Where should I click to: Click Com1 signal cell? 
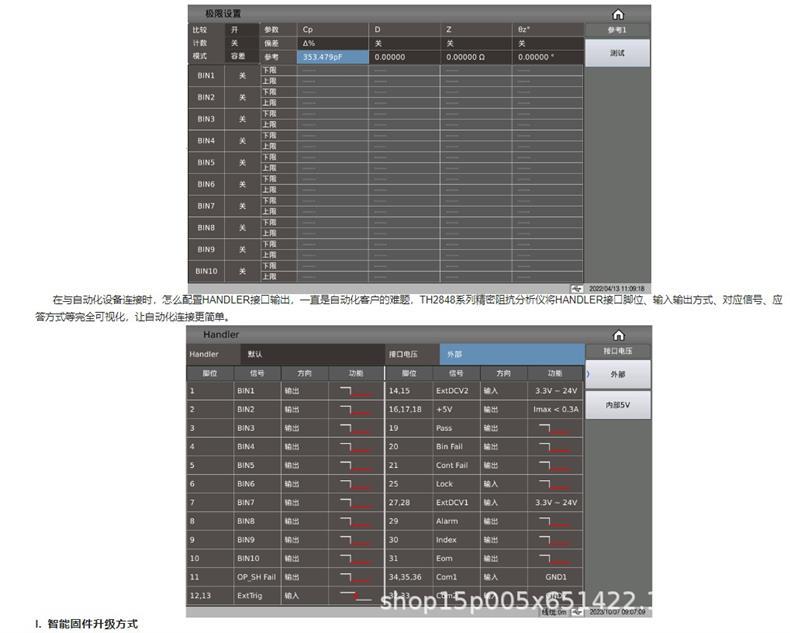click(456, 577)
